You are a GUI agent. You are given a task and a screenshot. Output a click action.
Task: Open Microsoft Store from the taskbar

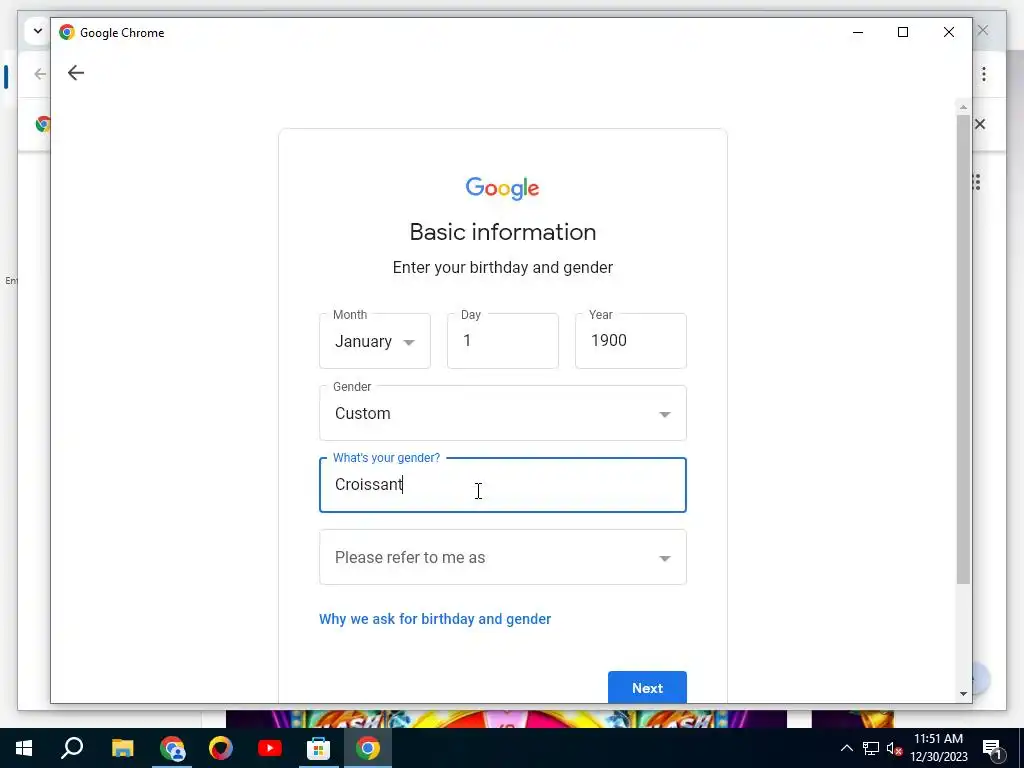coord(319,748)
